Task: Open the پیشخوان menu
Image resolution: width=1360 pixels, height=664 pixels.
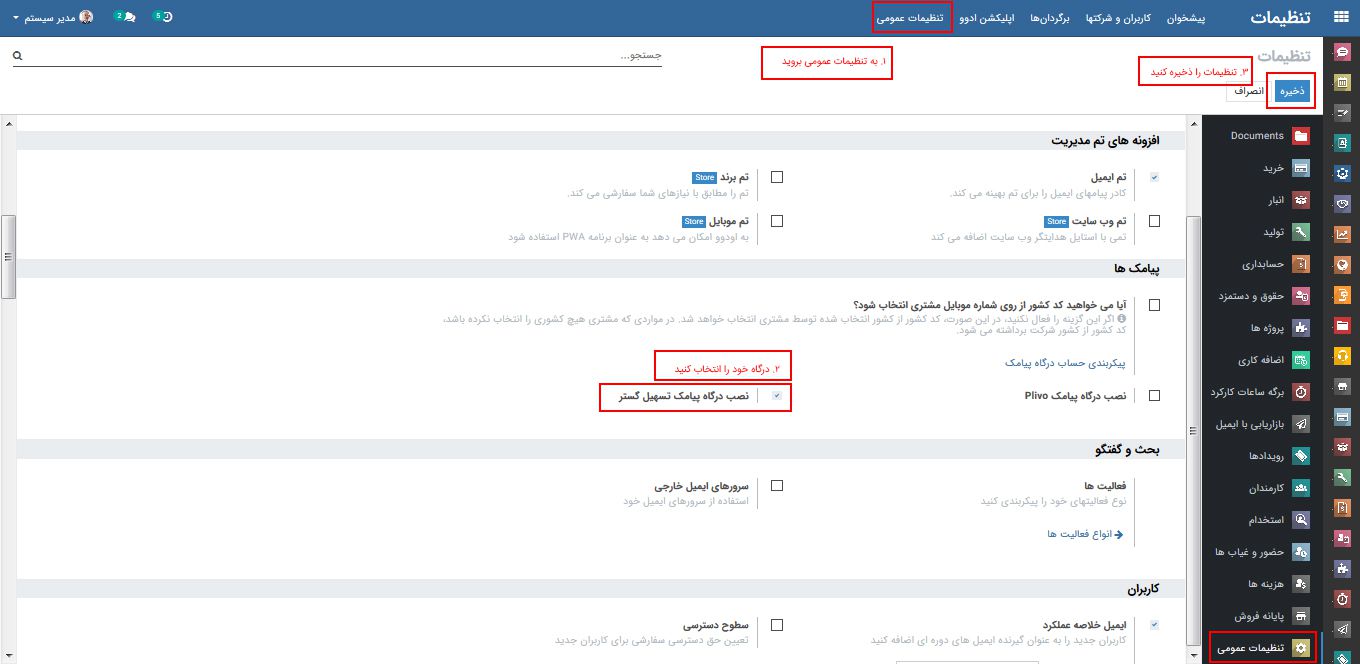Action: [x=1187, y=18]
